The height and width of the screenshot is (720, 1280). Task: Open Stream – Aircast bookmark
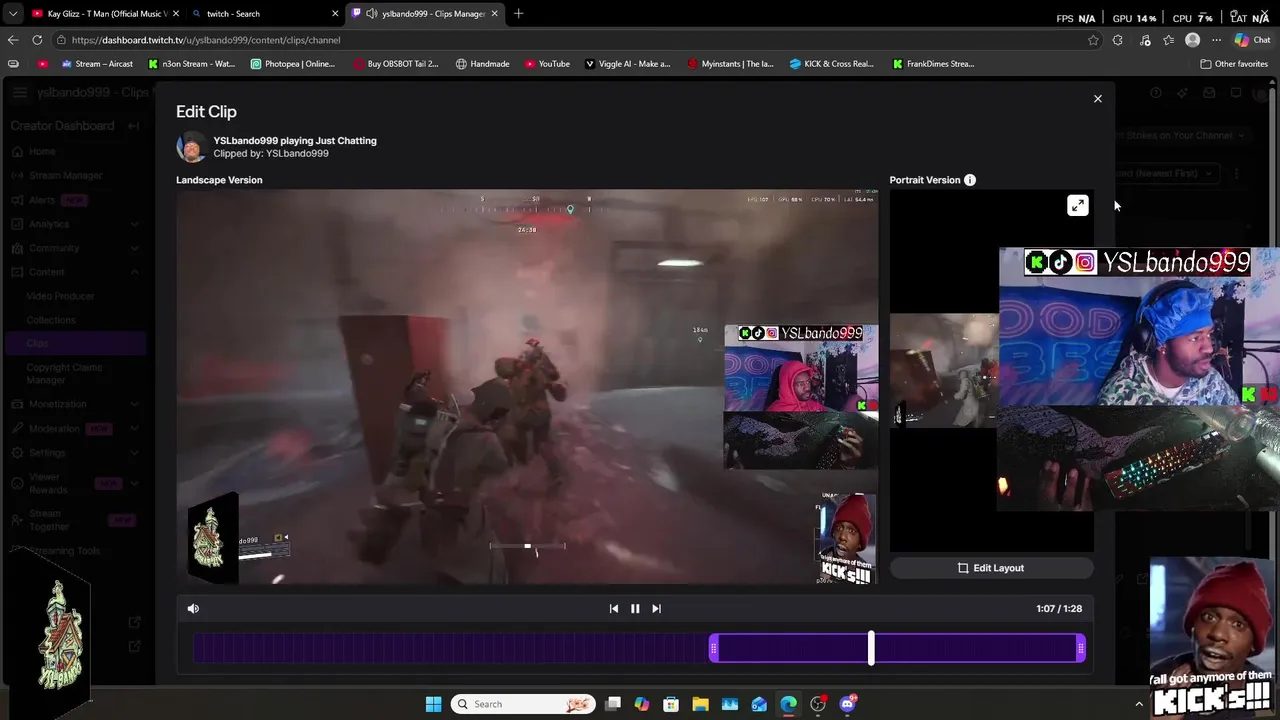(x=97, y=64)
